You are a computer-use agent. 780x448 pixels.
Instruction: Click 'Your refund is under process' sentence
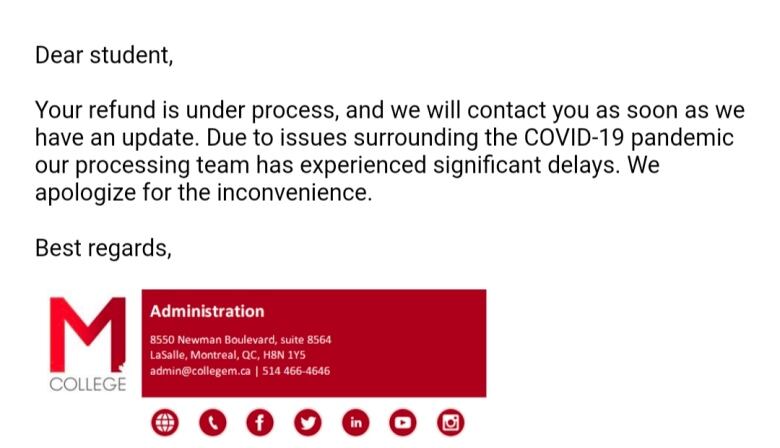pos(187,110)
